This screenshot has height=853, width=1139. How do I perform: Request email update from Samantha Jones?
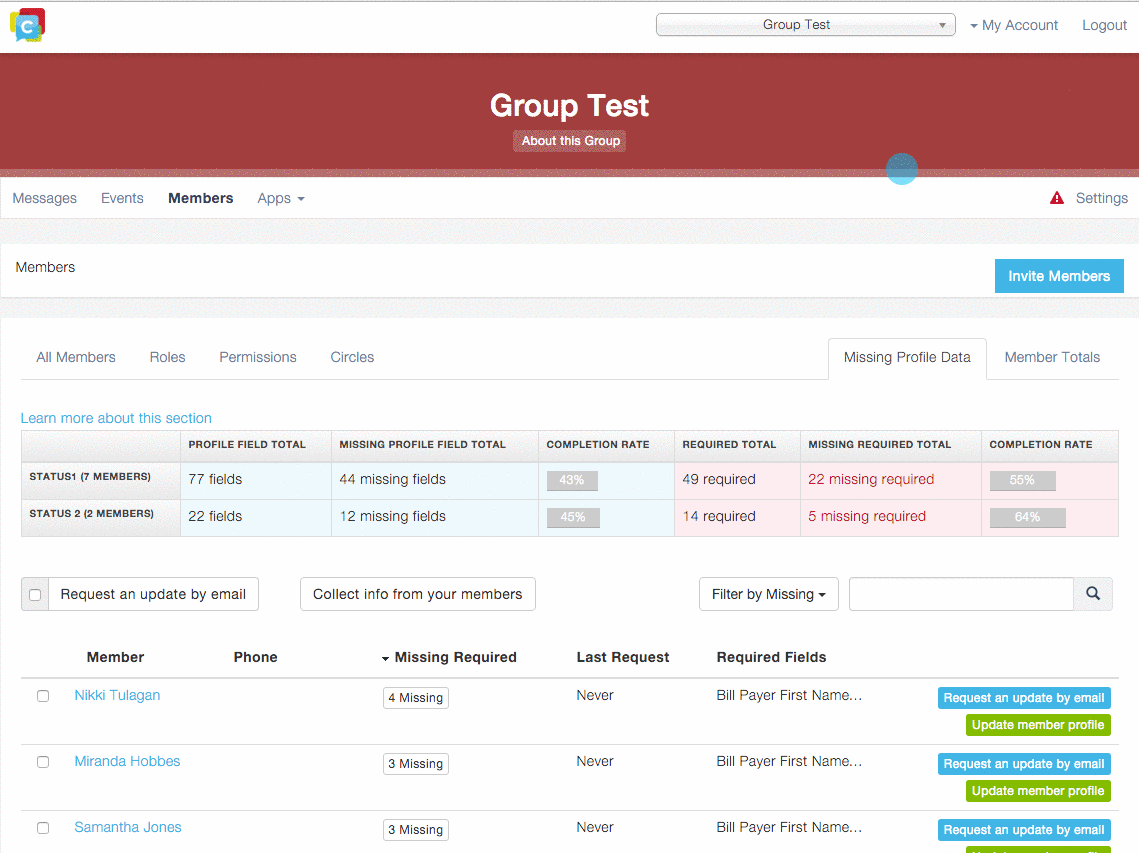click(1024, 830)
